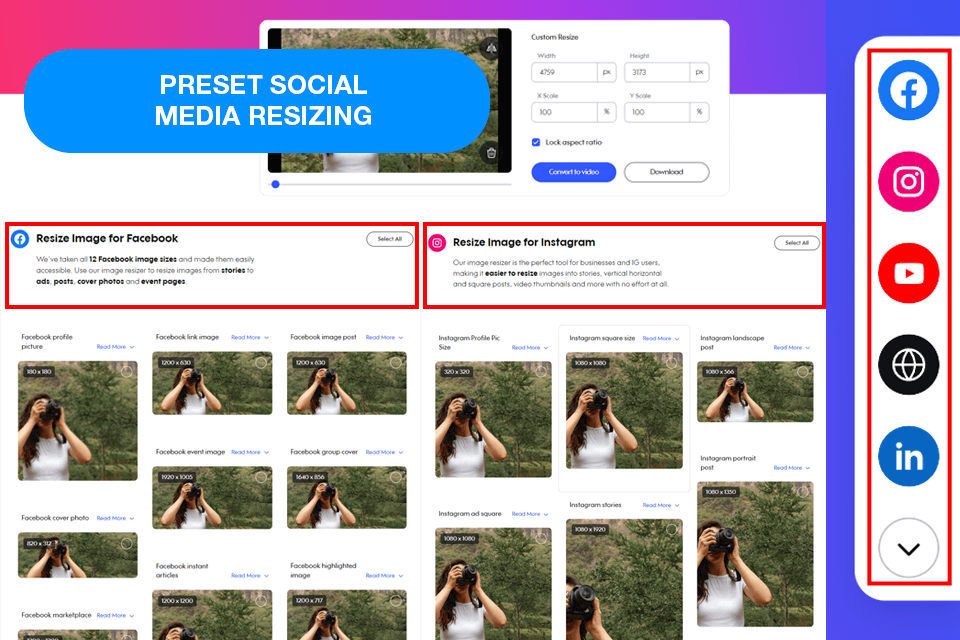Select the Instagram landscape post circle
Screen dimensions: 960x640
click(x=803, y=371)
